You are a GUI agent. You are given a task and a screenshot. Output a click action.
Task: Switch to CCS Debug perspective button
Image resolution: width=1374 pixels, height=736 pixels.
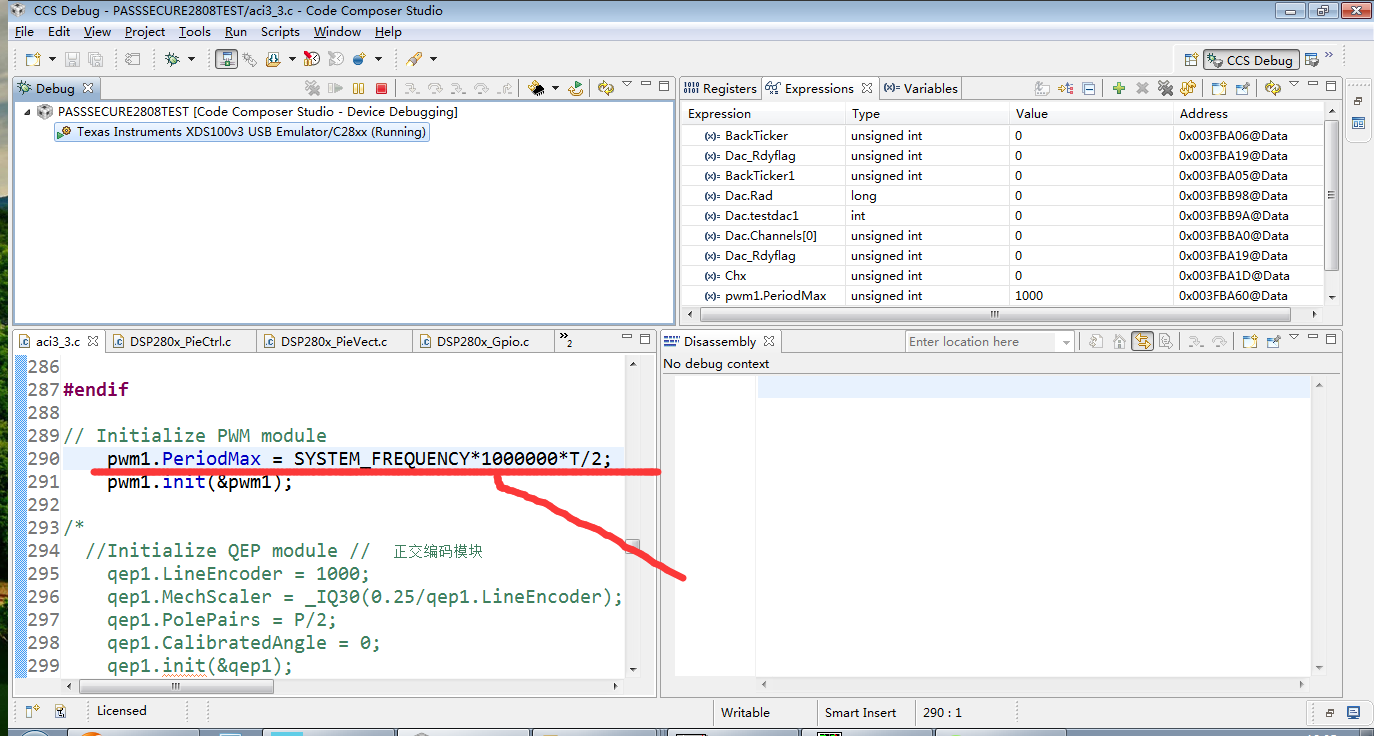1249,60
